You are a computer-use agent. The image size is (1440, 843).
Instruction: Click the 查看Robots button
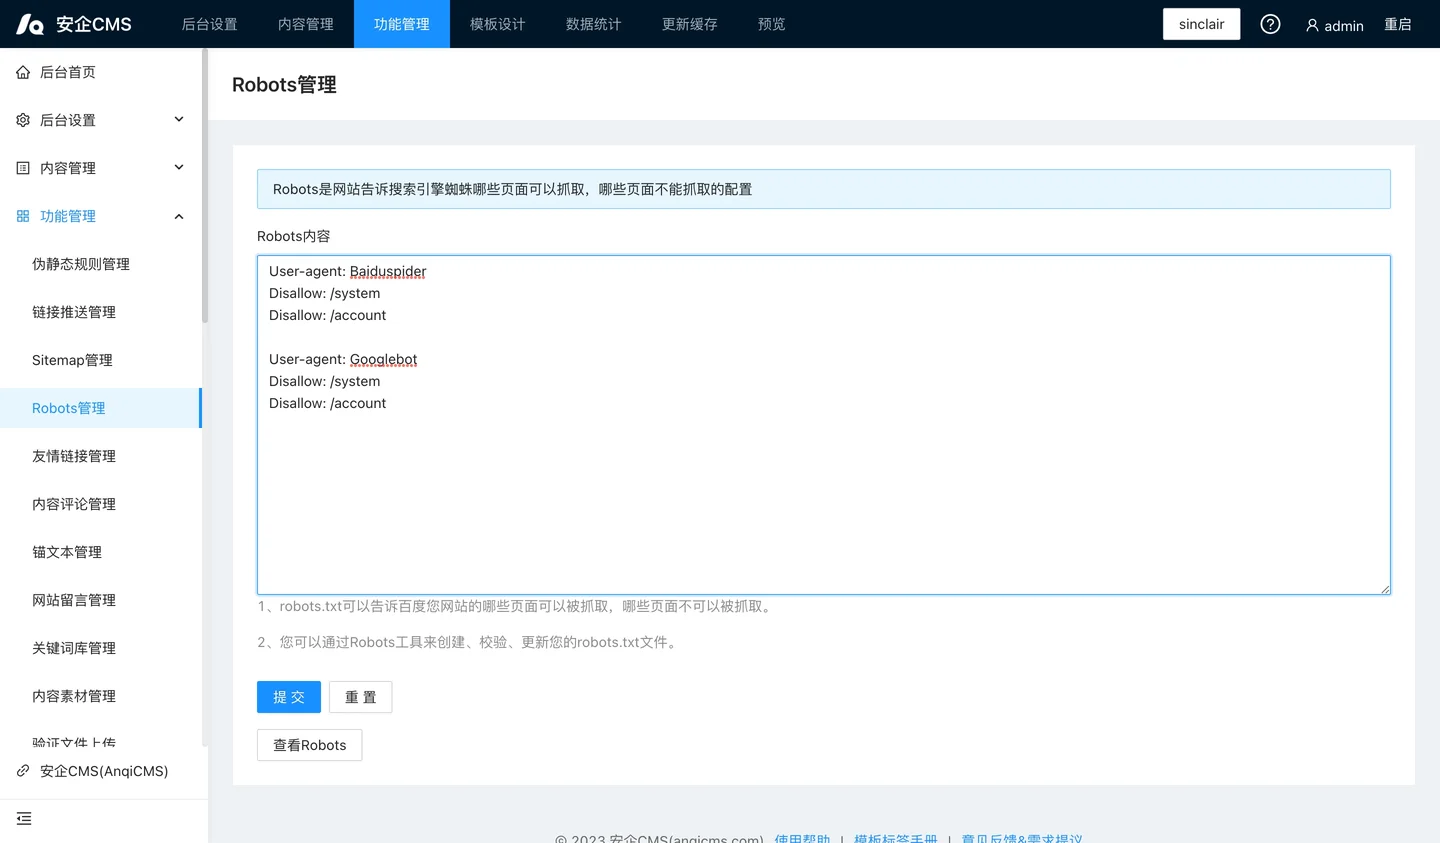[310, 745]
